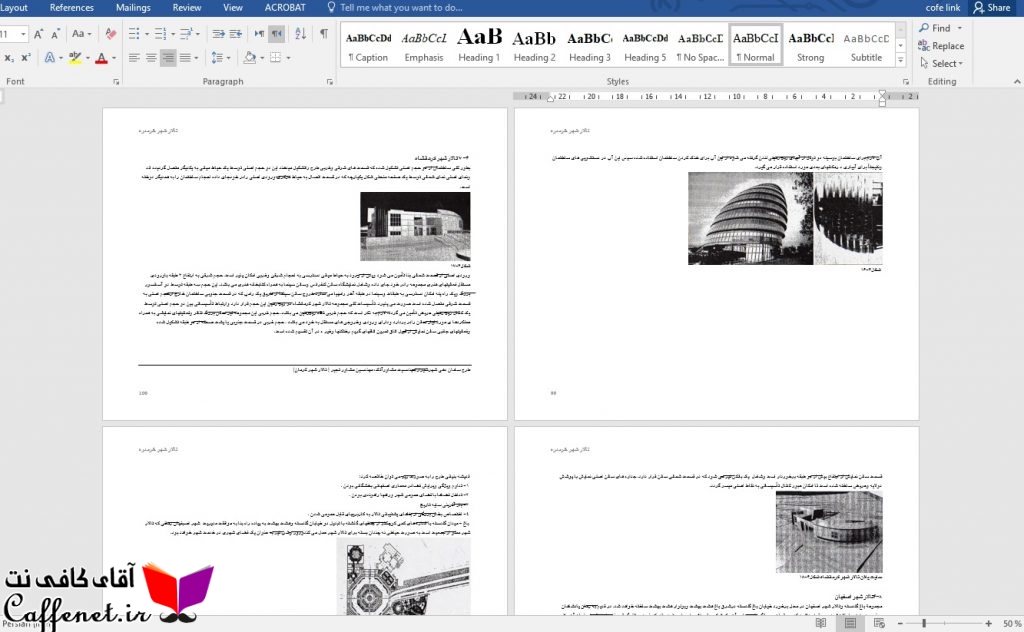Switch to Read Mode view
The width and height of the screenshot is (1024, 632).
(x=821, y=624)
